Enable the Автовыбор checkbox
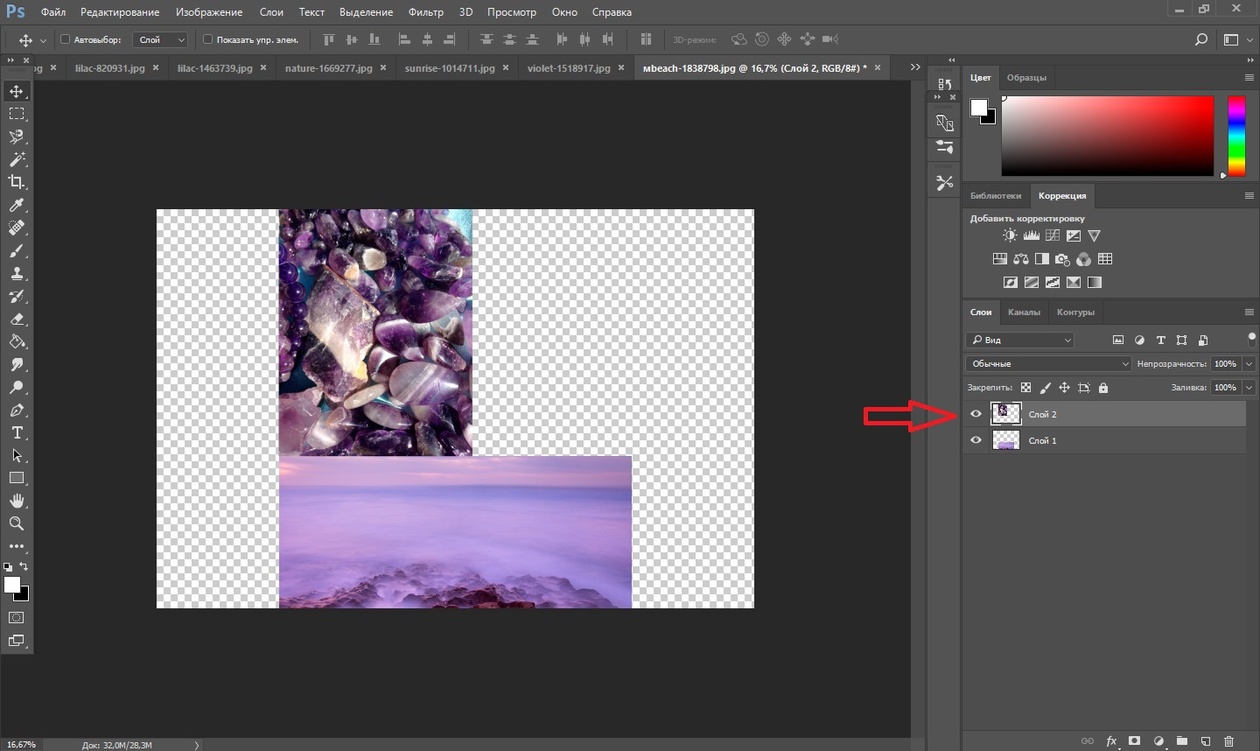This screenshot has height=751, width=1260. (x=66, y=40)
